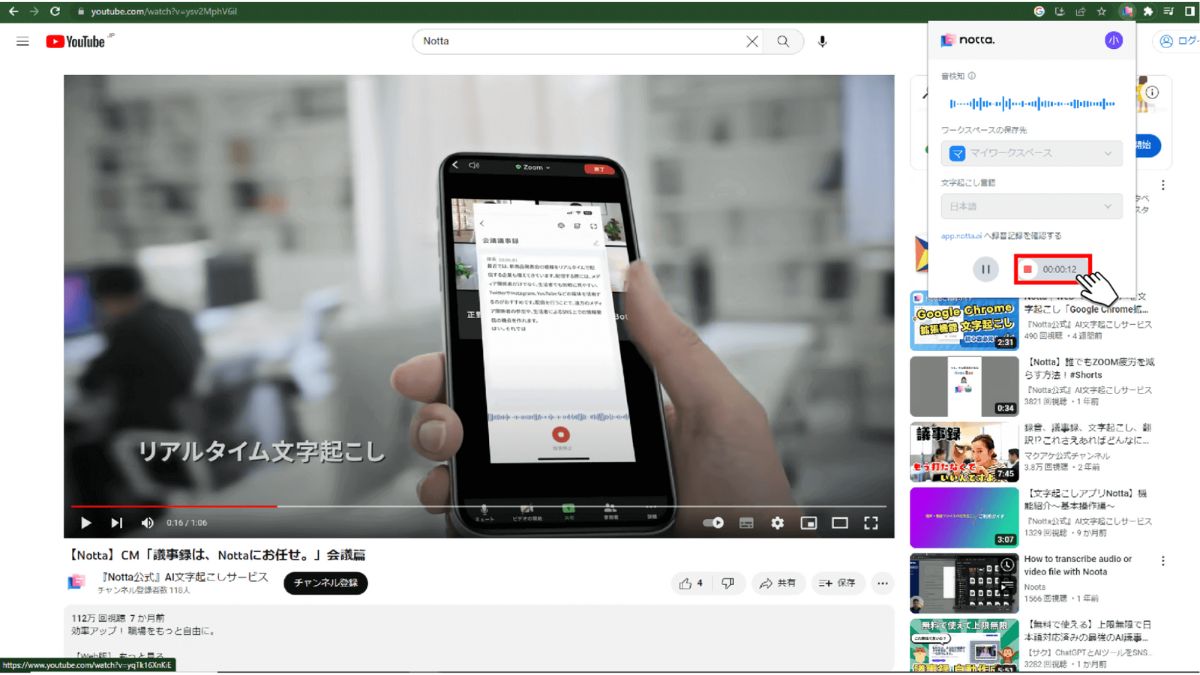
Task: Open workspace dropdown マイワークスペース
Action: tap(1032, 153)
